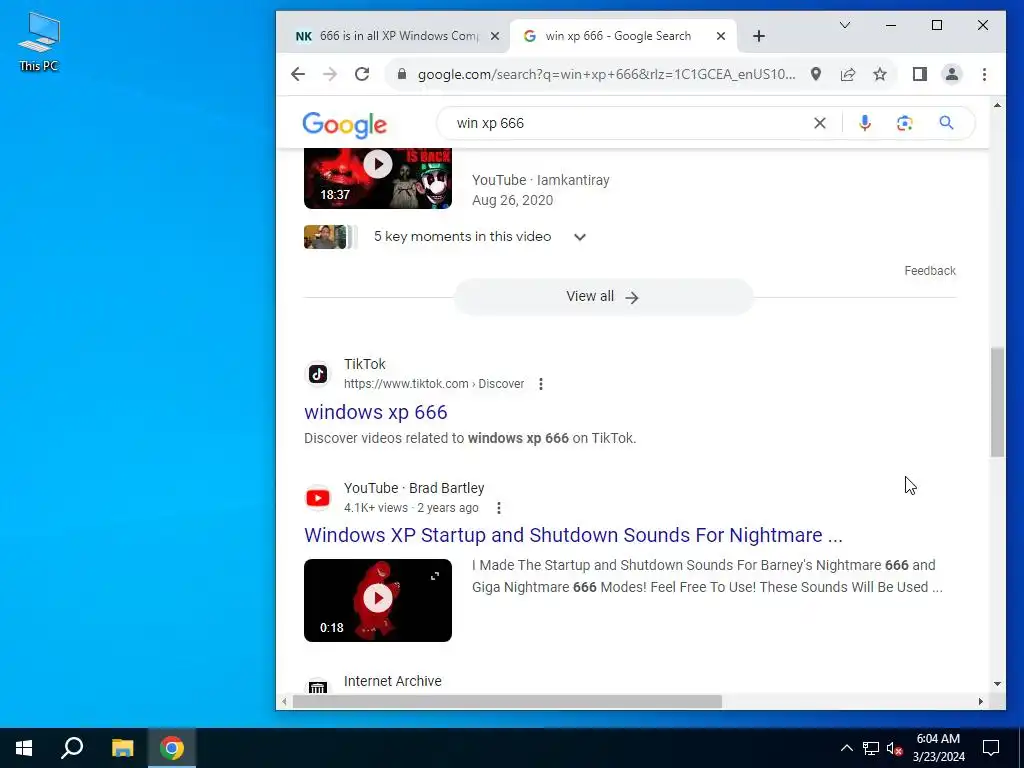Click the scroll-left arrow of horizontal scrollbar
The height and width of the screenshot is (768, 1024).
pos(284,701)
